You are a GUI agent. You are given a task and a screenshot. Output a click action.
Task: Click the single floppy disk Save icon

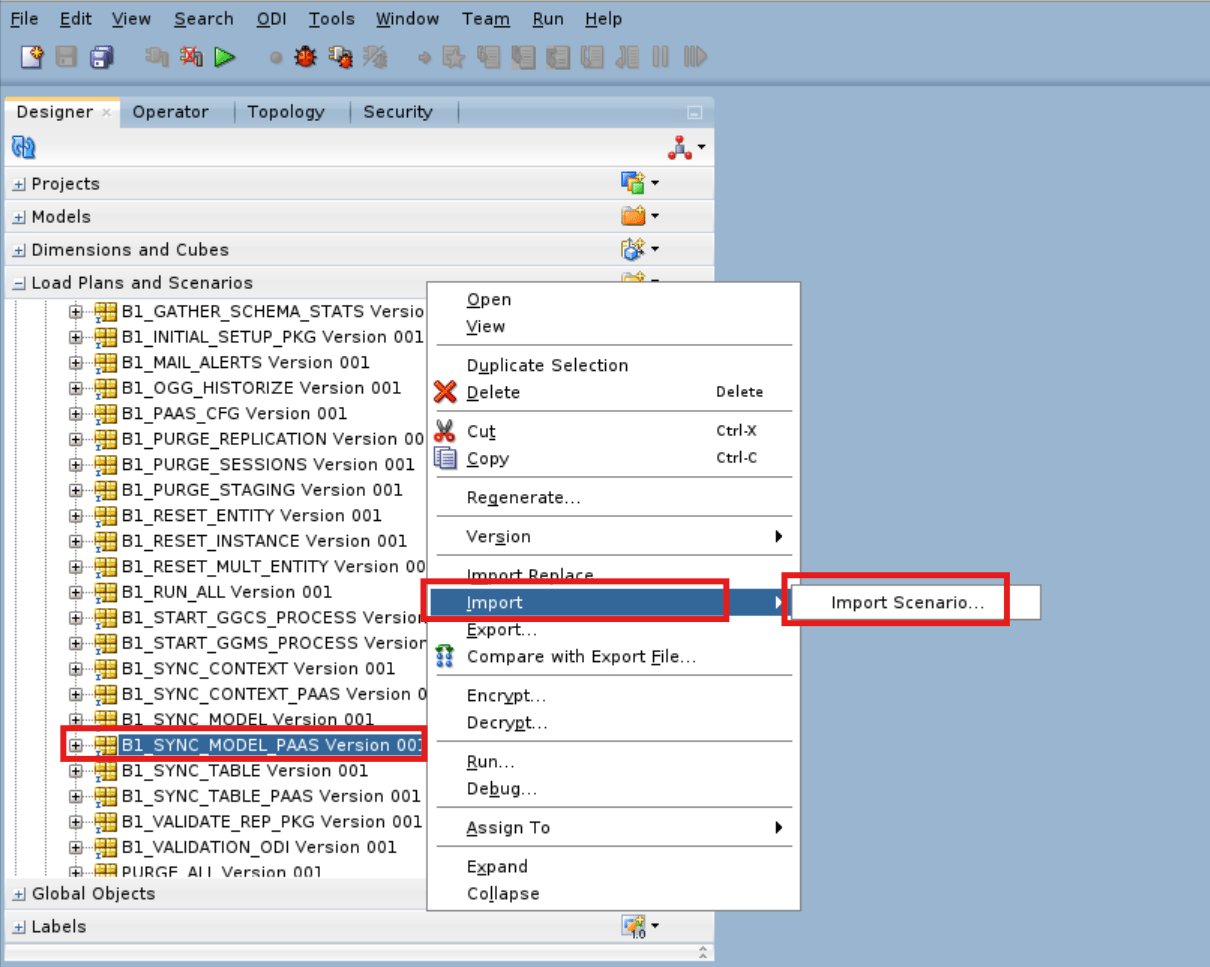click(x=66, y=57)
